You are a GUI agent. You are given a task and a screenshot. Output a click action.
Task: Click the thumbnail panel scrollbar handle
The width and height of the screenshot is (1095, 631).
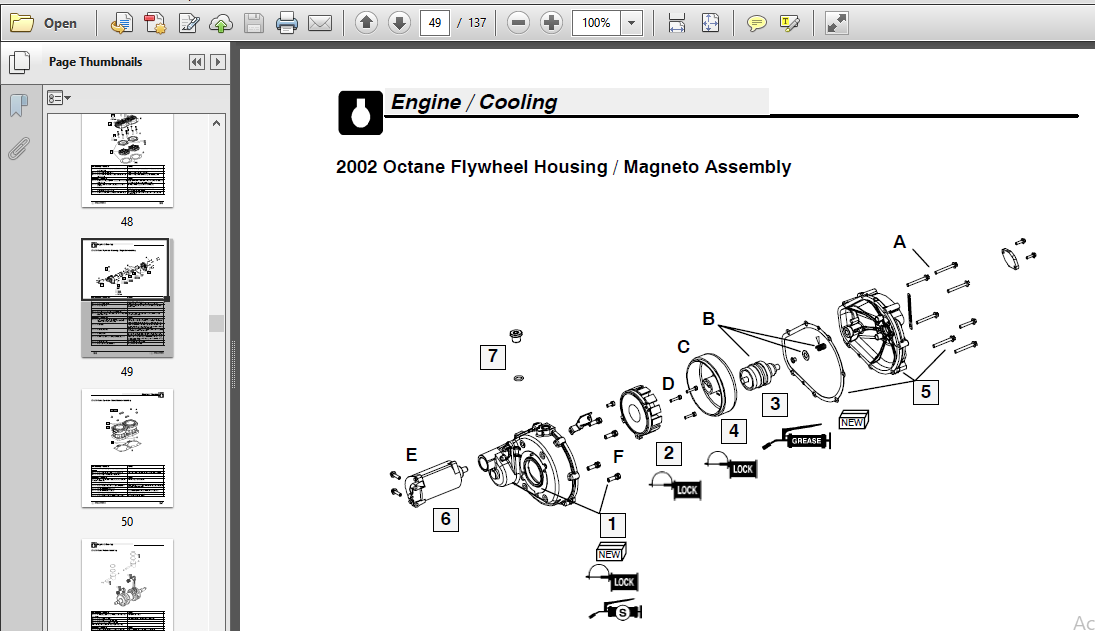[x=216, y=323]
